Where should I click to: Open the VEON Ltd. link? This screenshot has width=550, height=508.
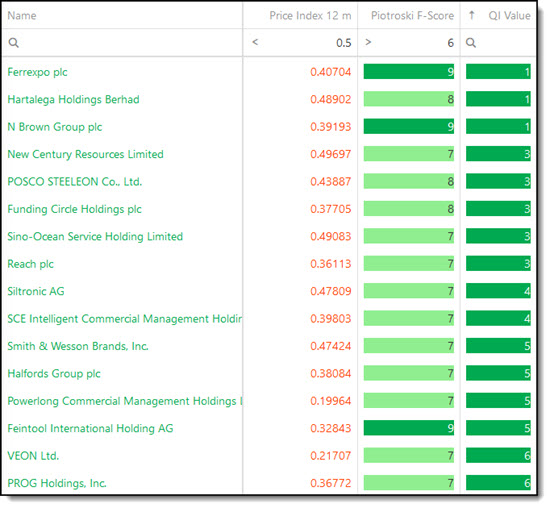33,456
